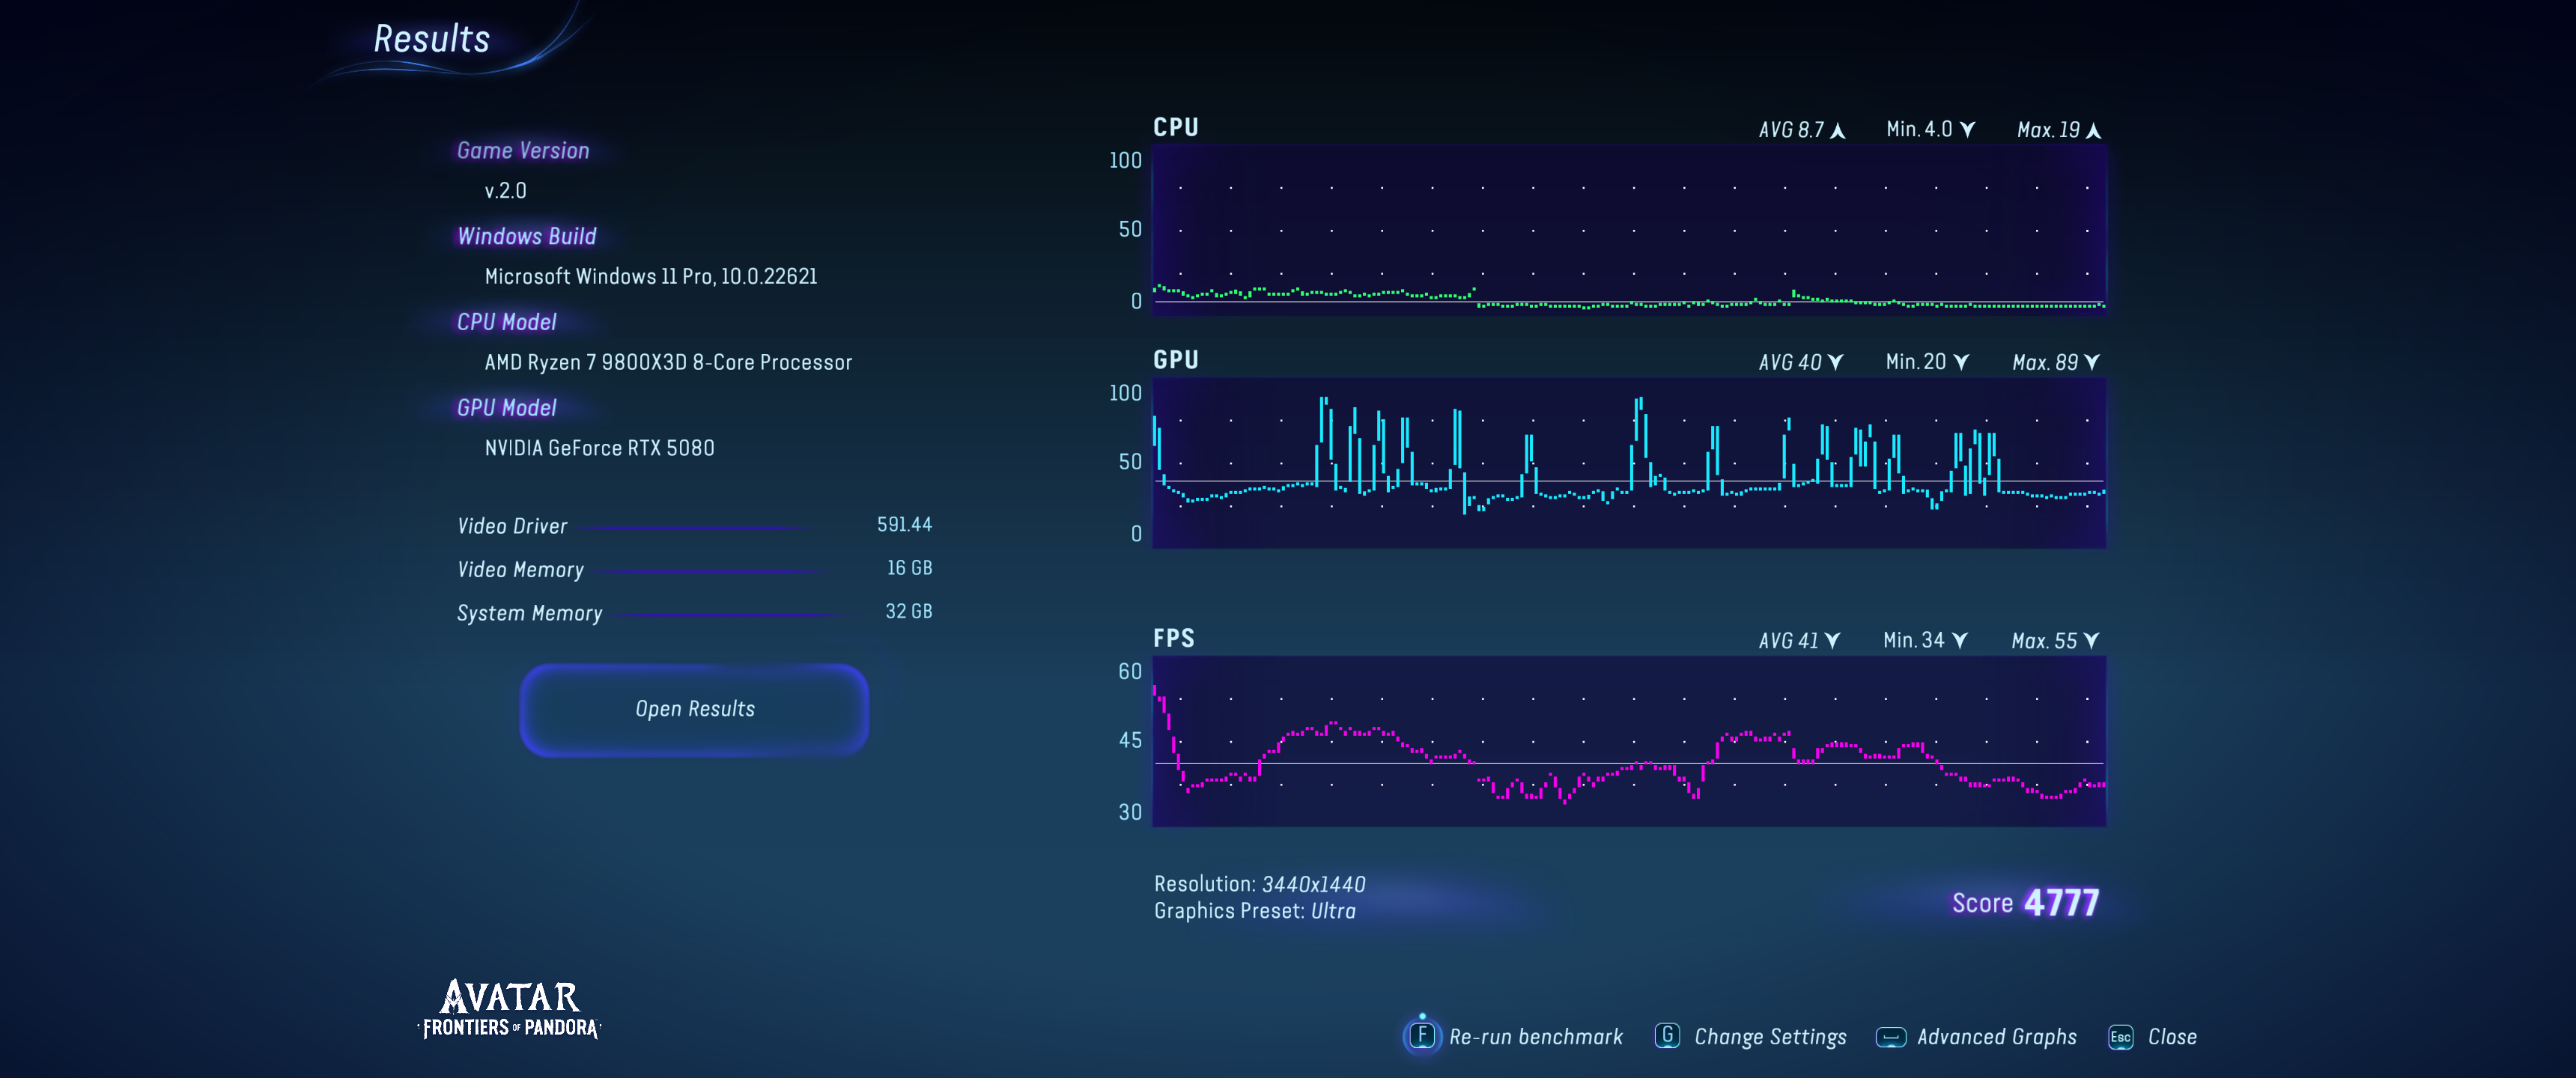The image size is (2576, 1078).
Task: Click the Esc key icon
Action: click(2120, 1037)
